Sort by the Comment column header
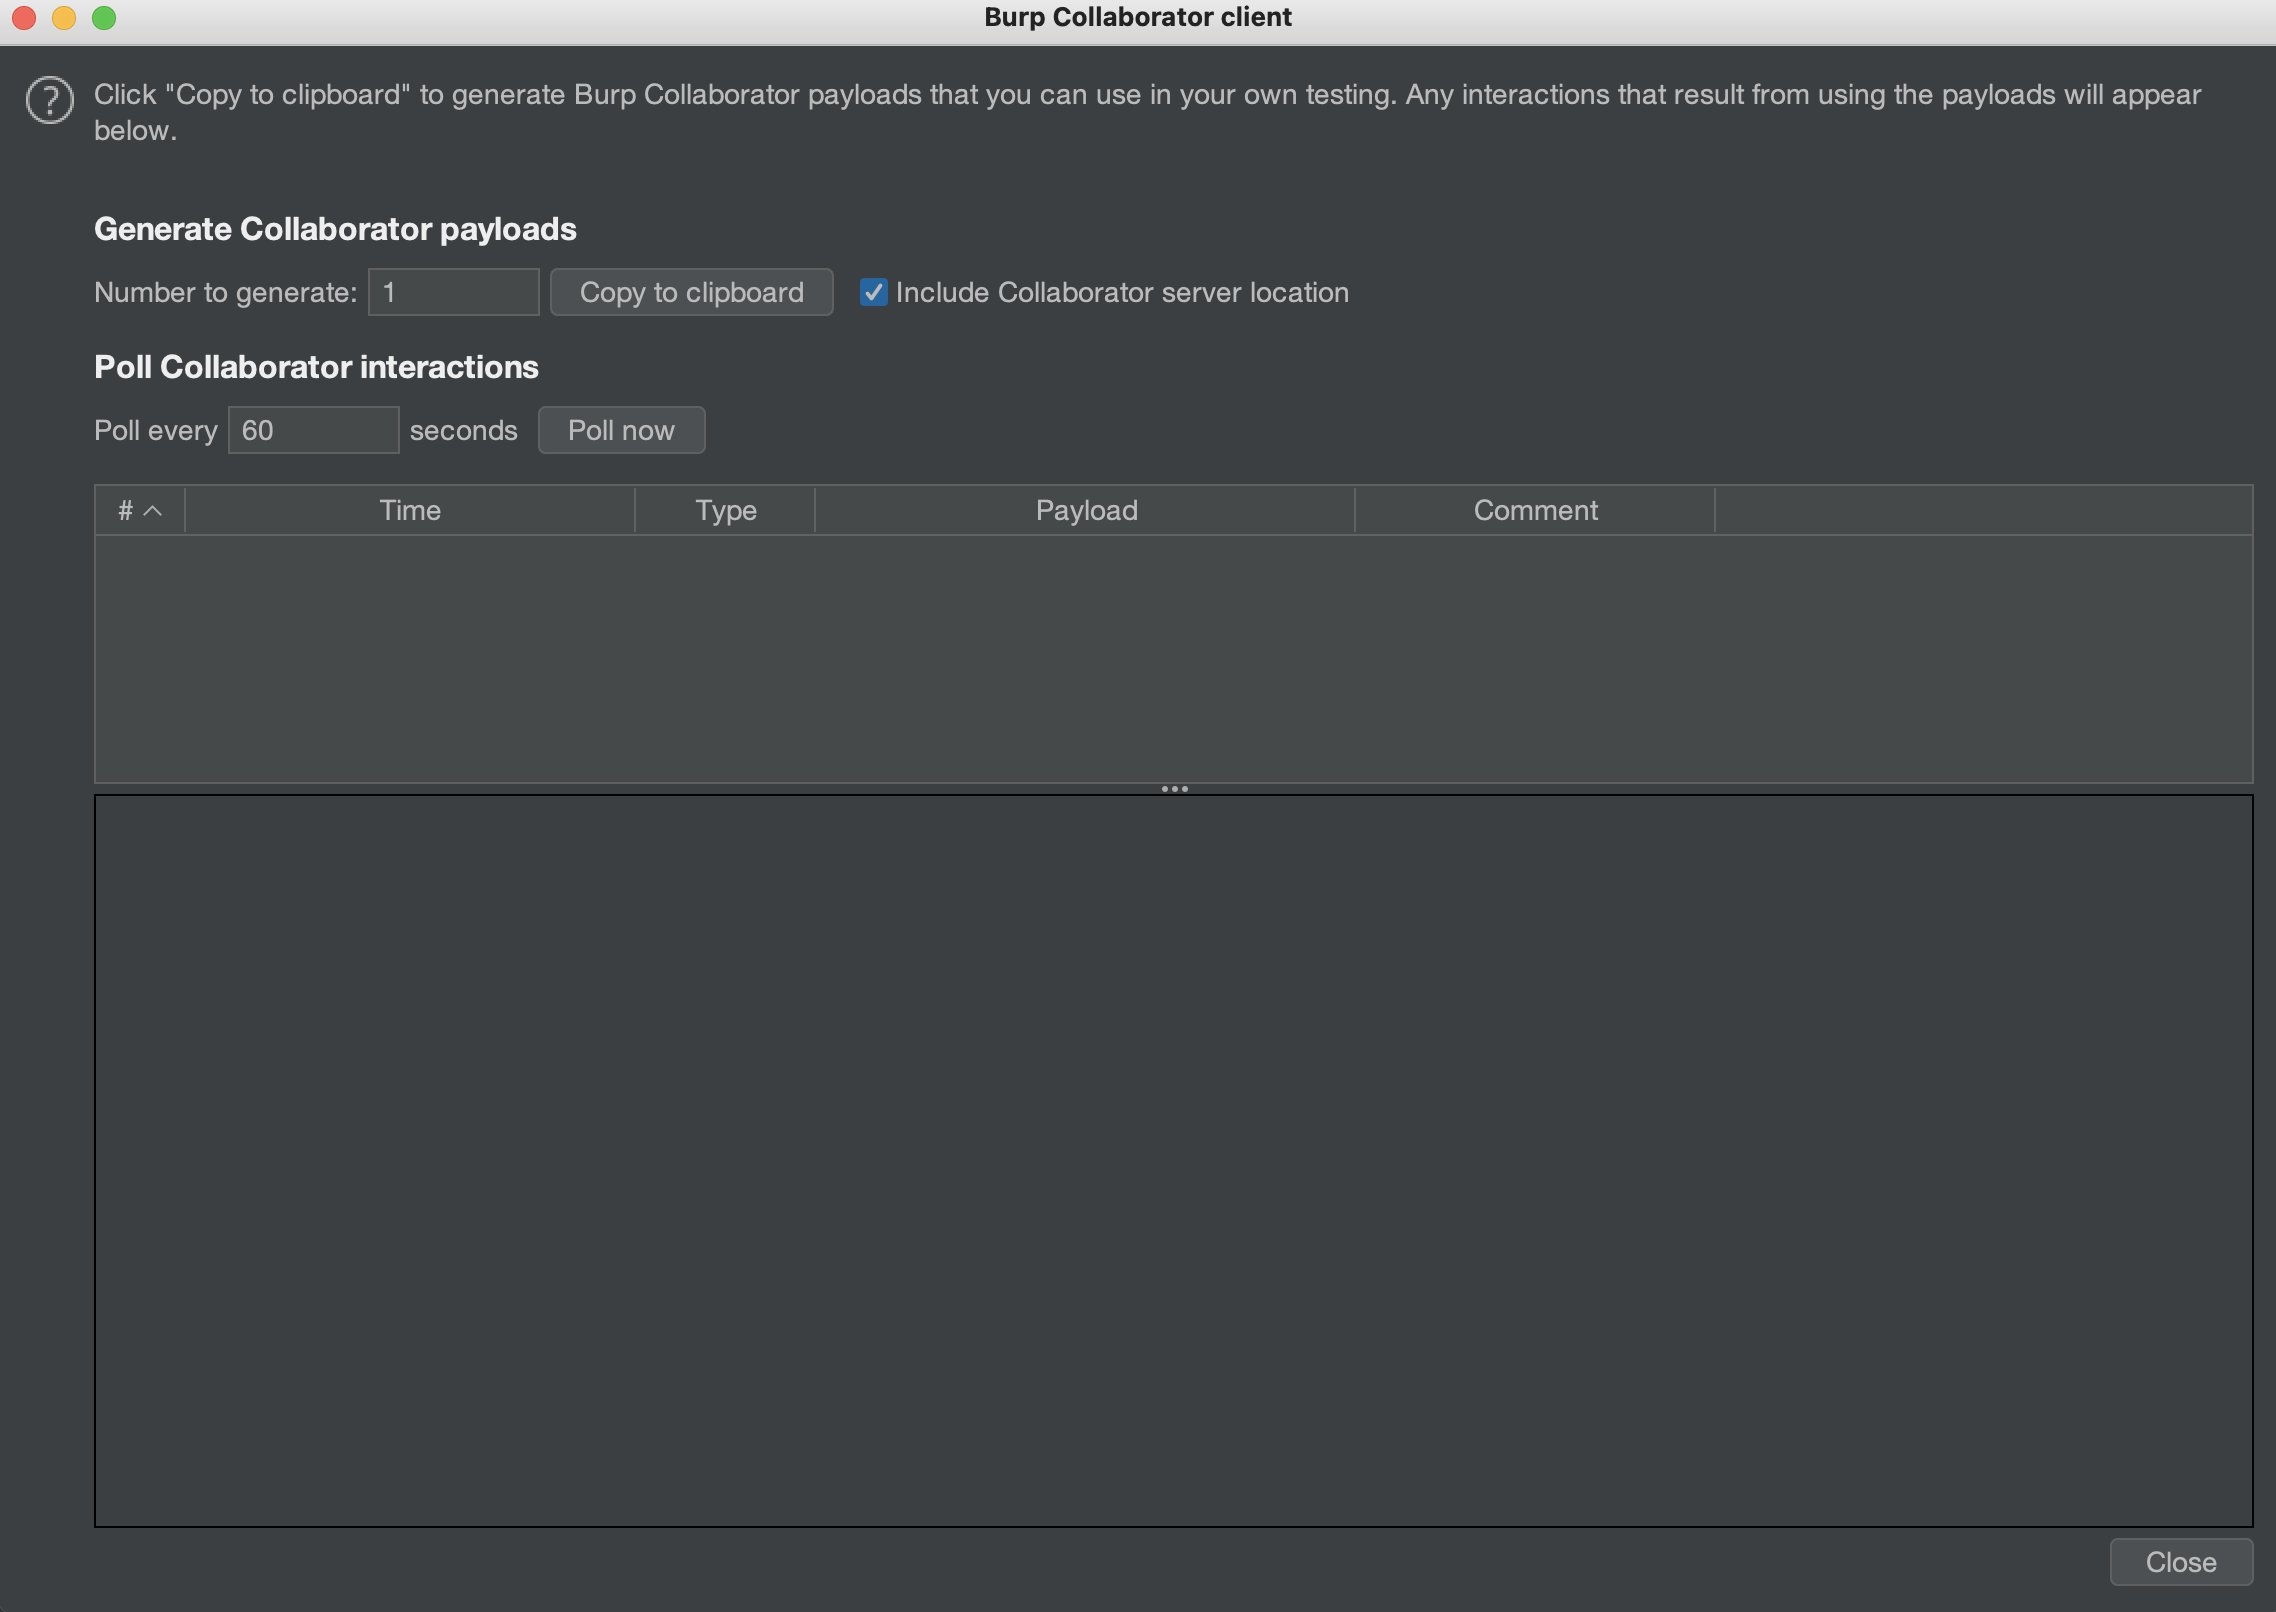2276x1612 pixels. point(1535,510)
